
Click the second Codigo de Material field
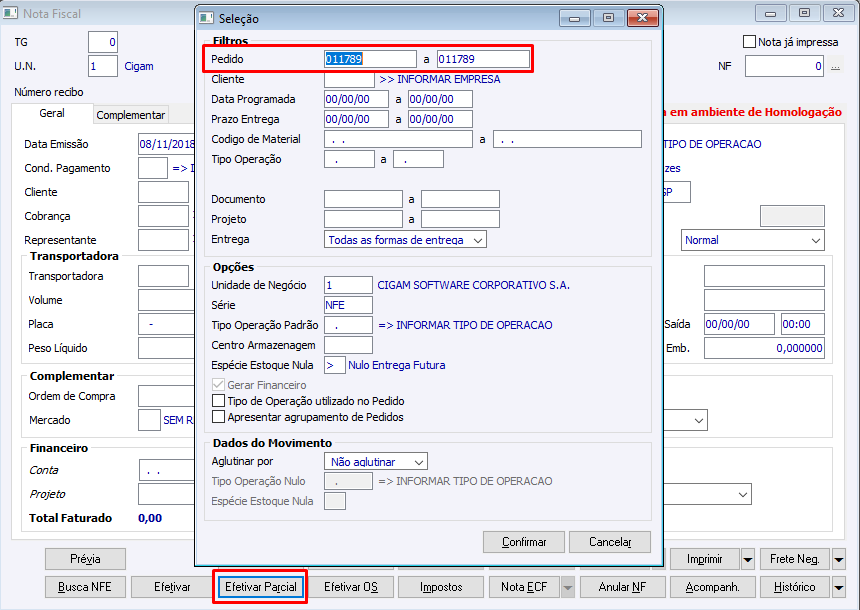coord(567,139)
